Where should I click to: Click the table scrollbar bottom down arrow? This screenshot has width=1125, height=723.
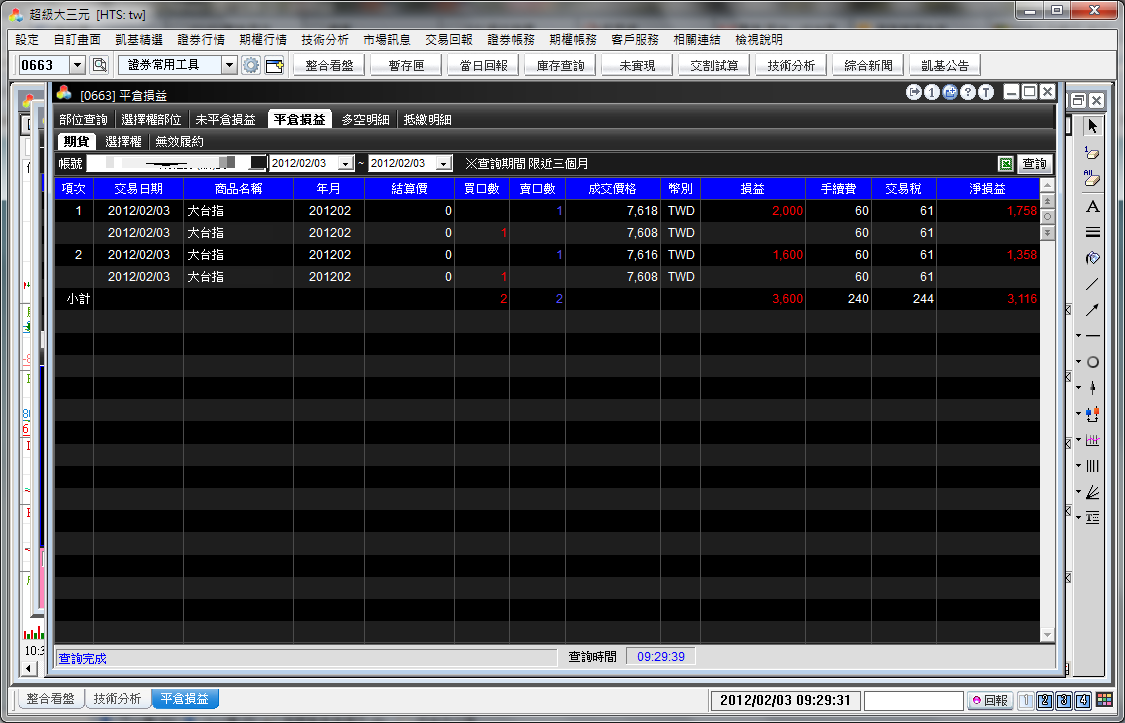point(1047,635)
